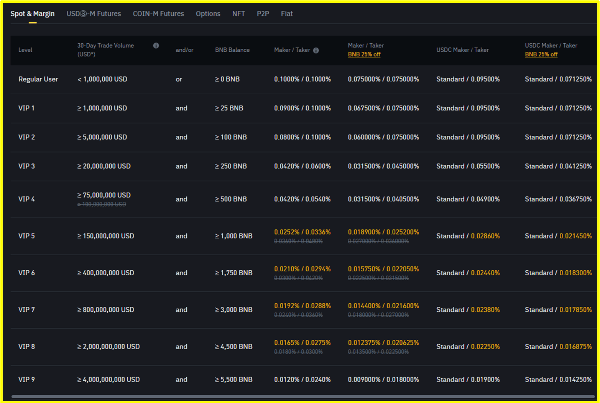Open BNB 25% off link under USDC Maker / Taker
Screen dimensions: 600x403
click(541, 54)
